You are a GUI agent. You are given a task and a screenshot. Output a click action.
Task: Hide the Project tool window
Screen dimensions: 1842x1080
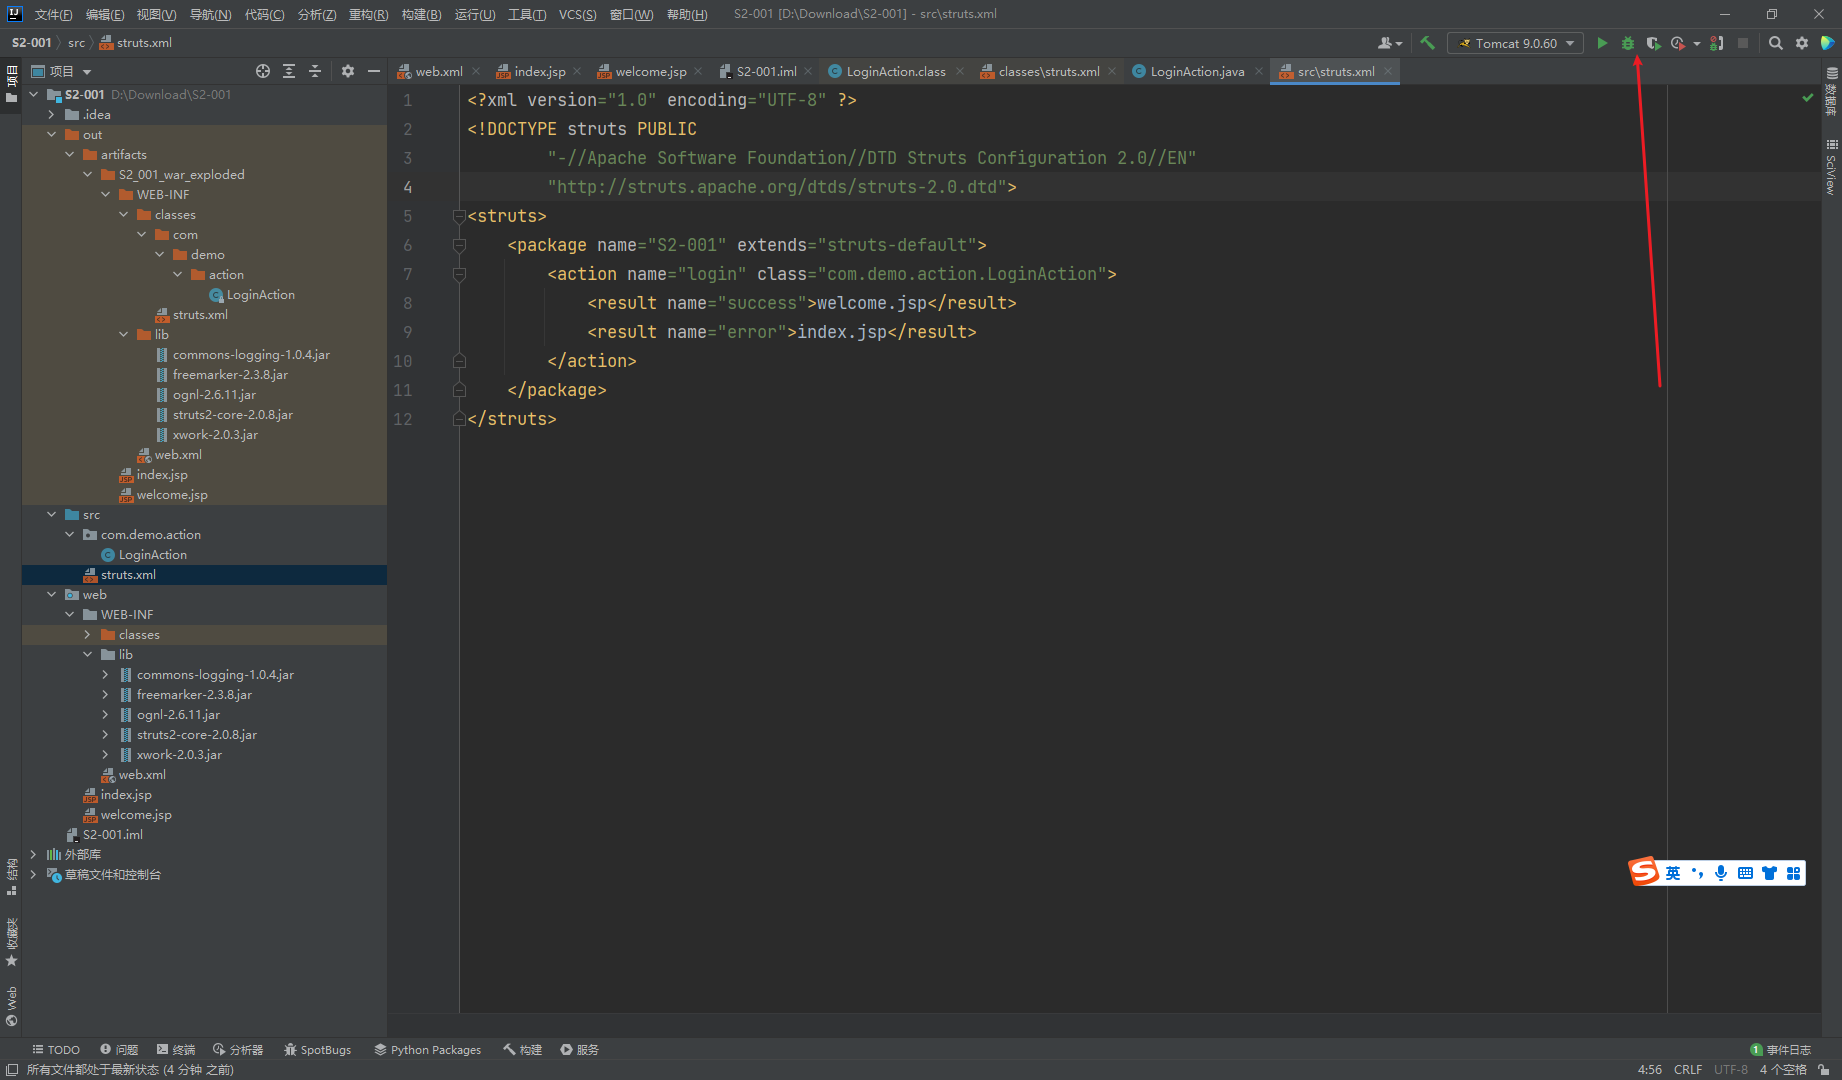pos(373,71)
